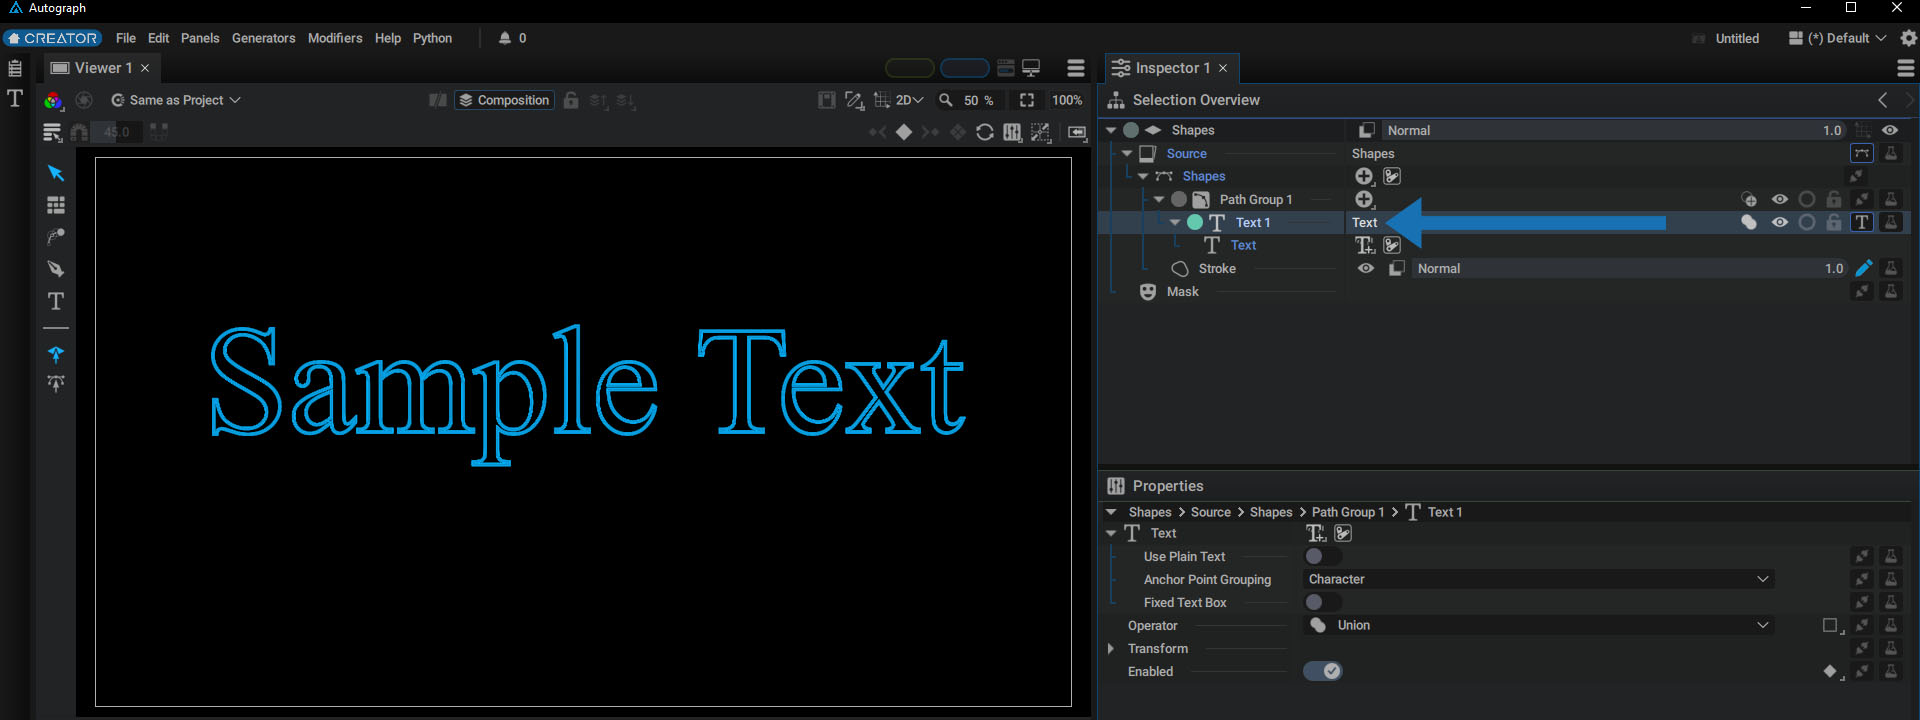The height and width of the screenshot is (720, 1920).
Task: Collapse the top Shapes layer tree
Action: (x=1111, y=130)
